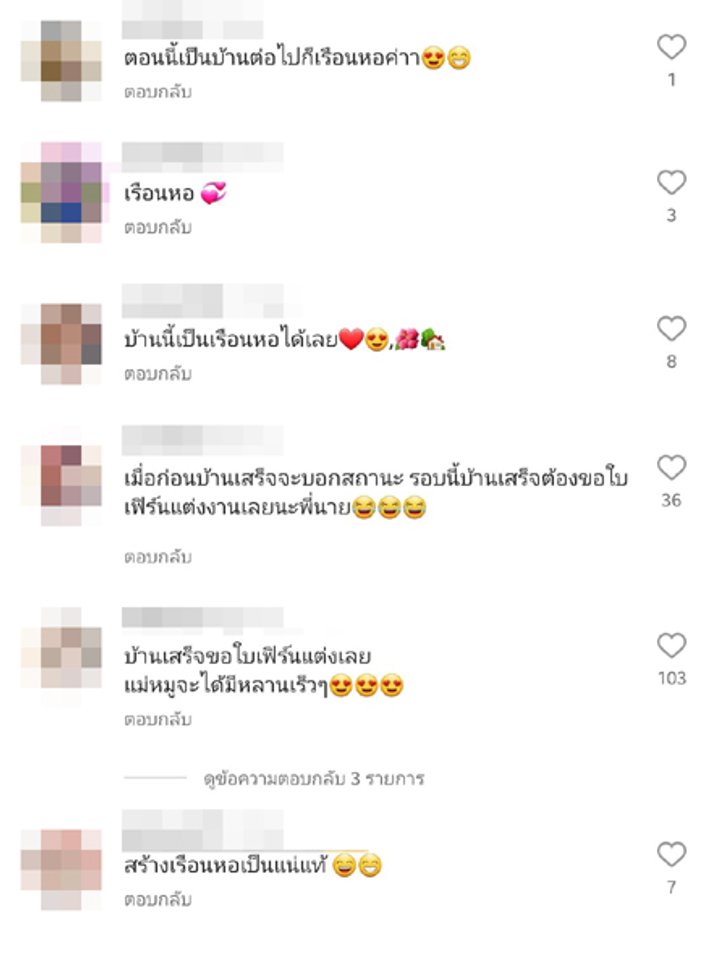This screenshot has width=728, height=971.
Task: Reply to the บ้านนี้เป็นเรือนหอได้เลย comment
Action: [158, 374]
